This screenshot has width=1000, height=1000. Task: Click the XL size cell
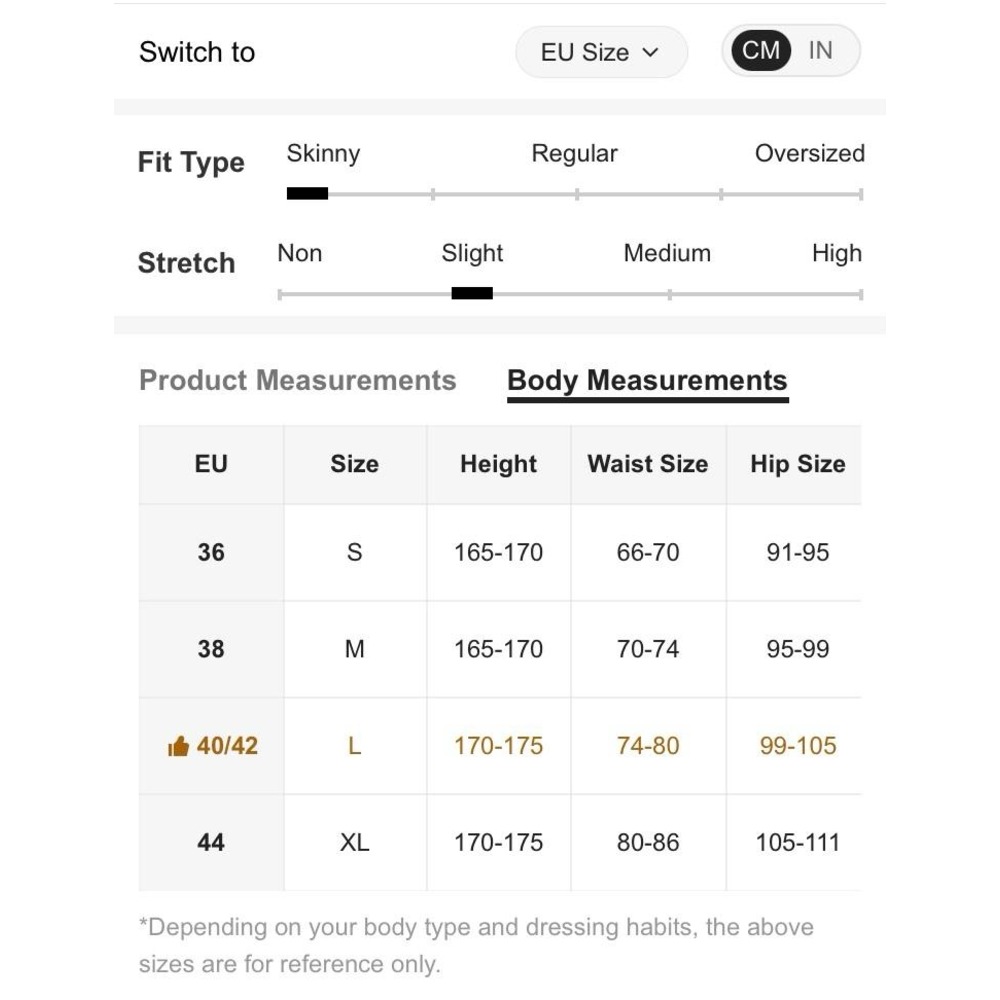pos(354,842)
